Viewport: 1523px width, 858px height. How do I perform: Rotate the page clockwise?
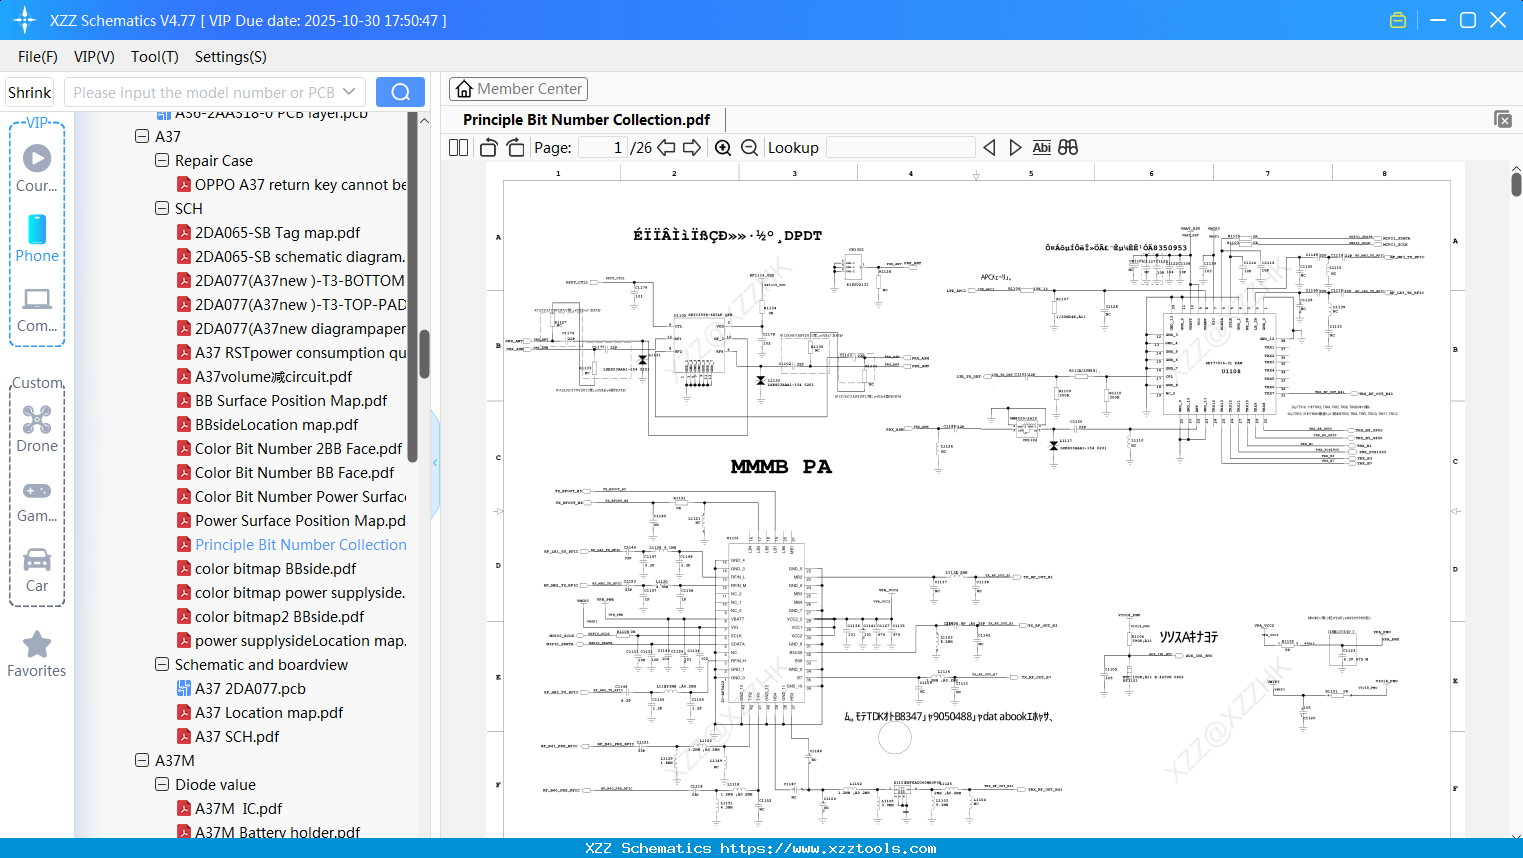515,148
